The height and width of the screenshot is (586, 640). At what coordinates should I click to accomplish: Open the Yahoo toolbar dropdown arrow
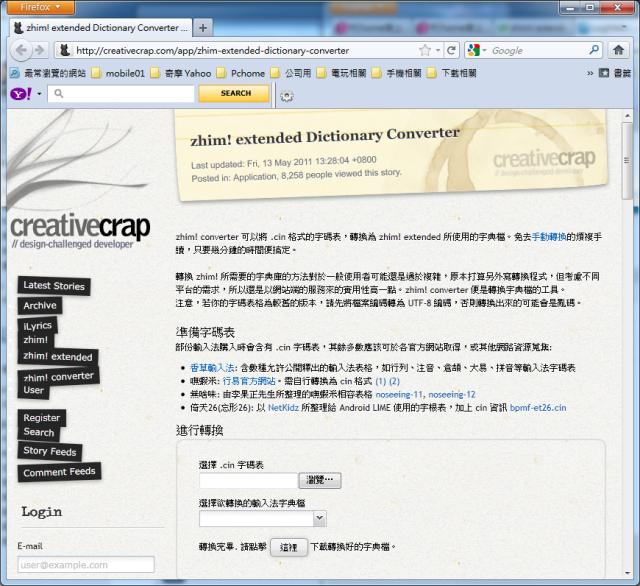coord(39,94)
